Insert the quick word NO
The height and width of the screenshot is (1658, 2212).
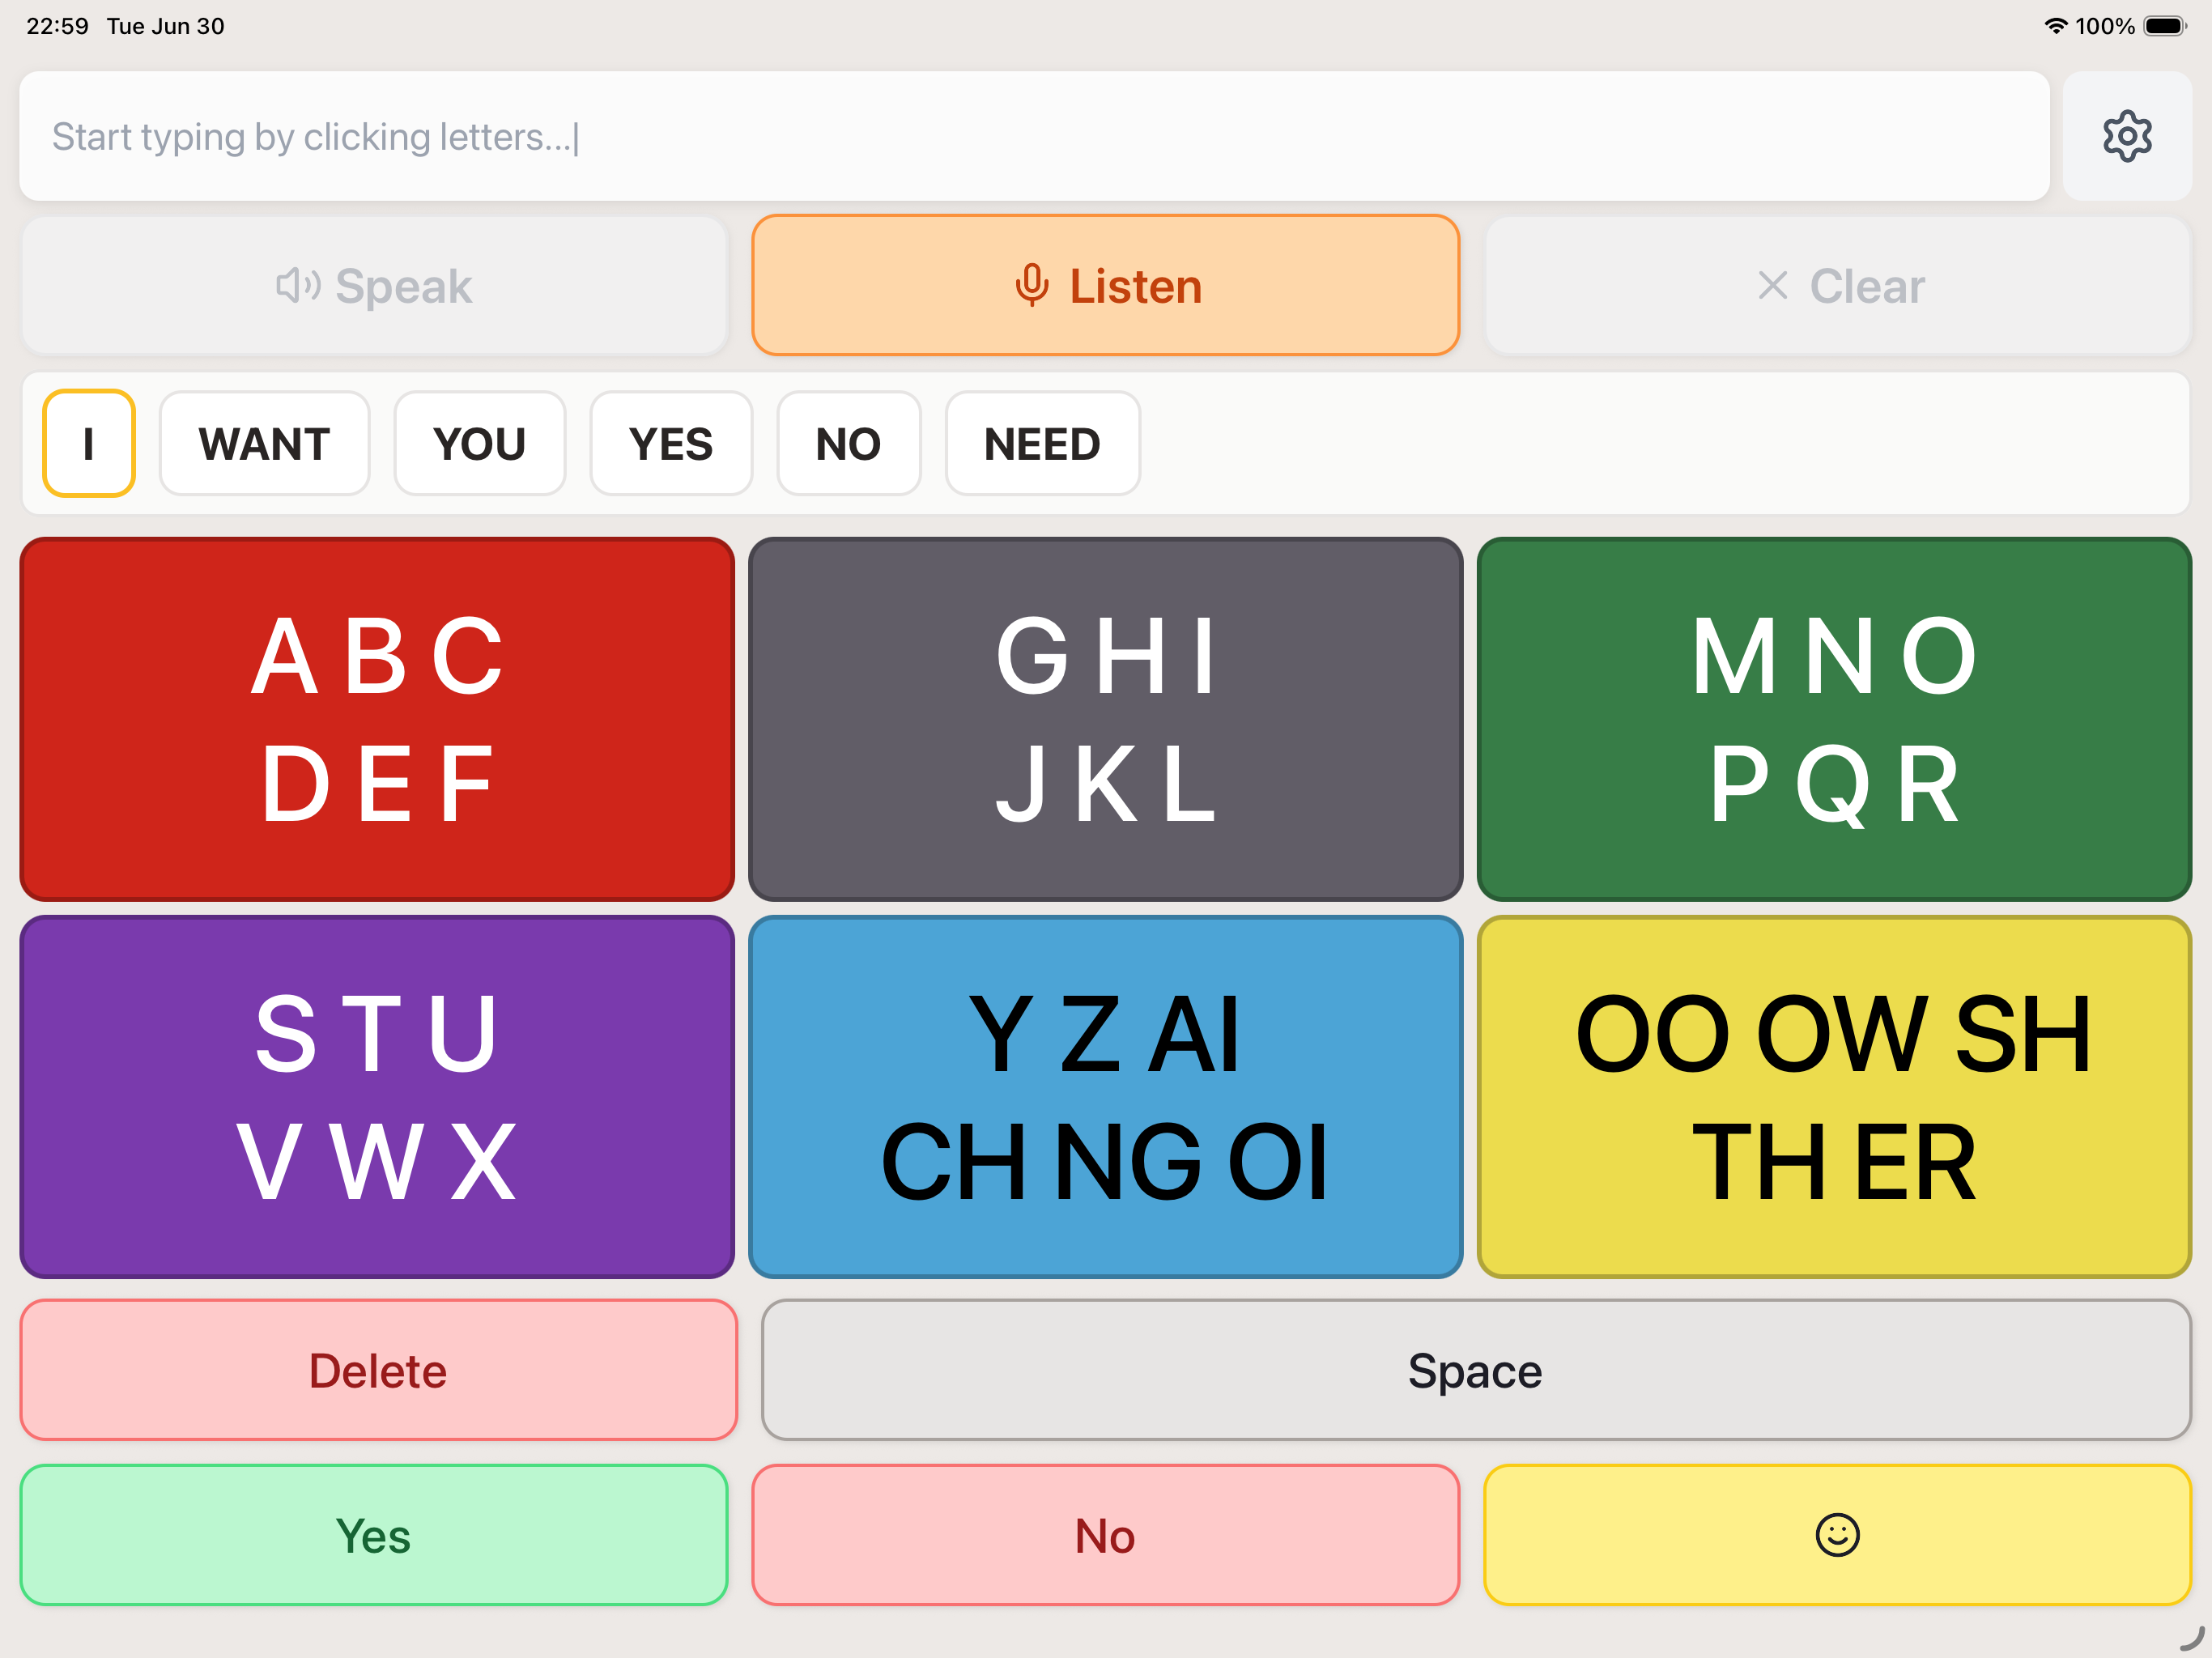849,443
